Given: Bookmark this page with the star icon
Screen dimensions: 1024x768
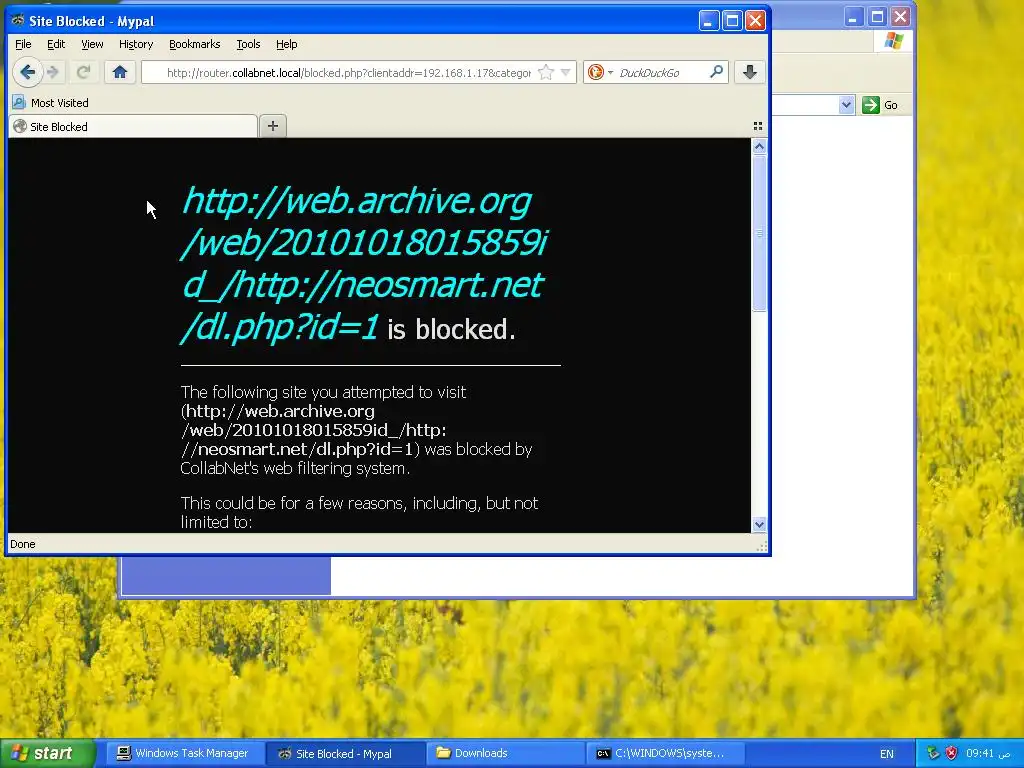Looking at the screenshot, I should 546,72.
